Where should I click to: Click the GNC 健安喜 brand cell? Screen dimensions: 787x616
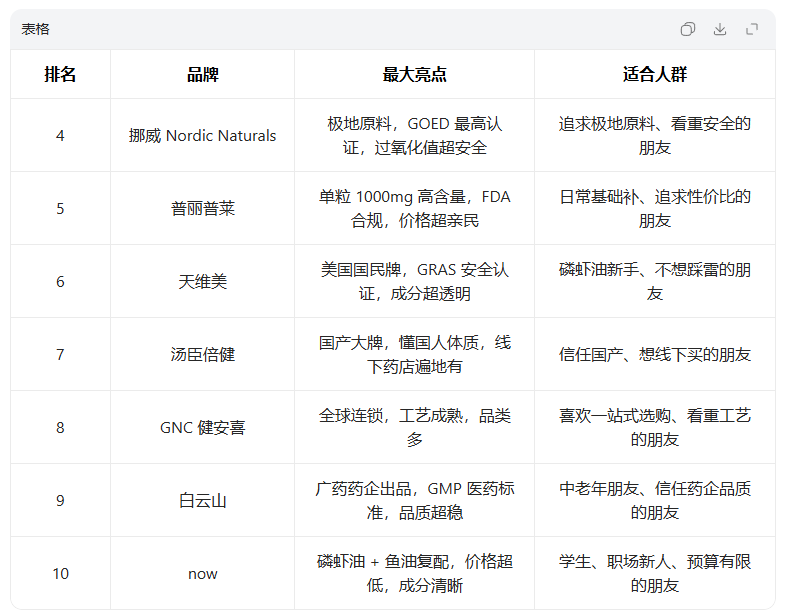[202, 428]
